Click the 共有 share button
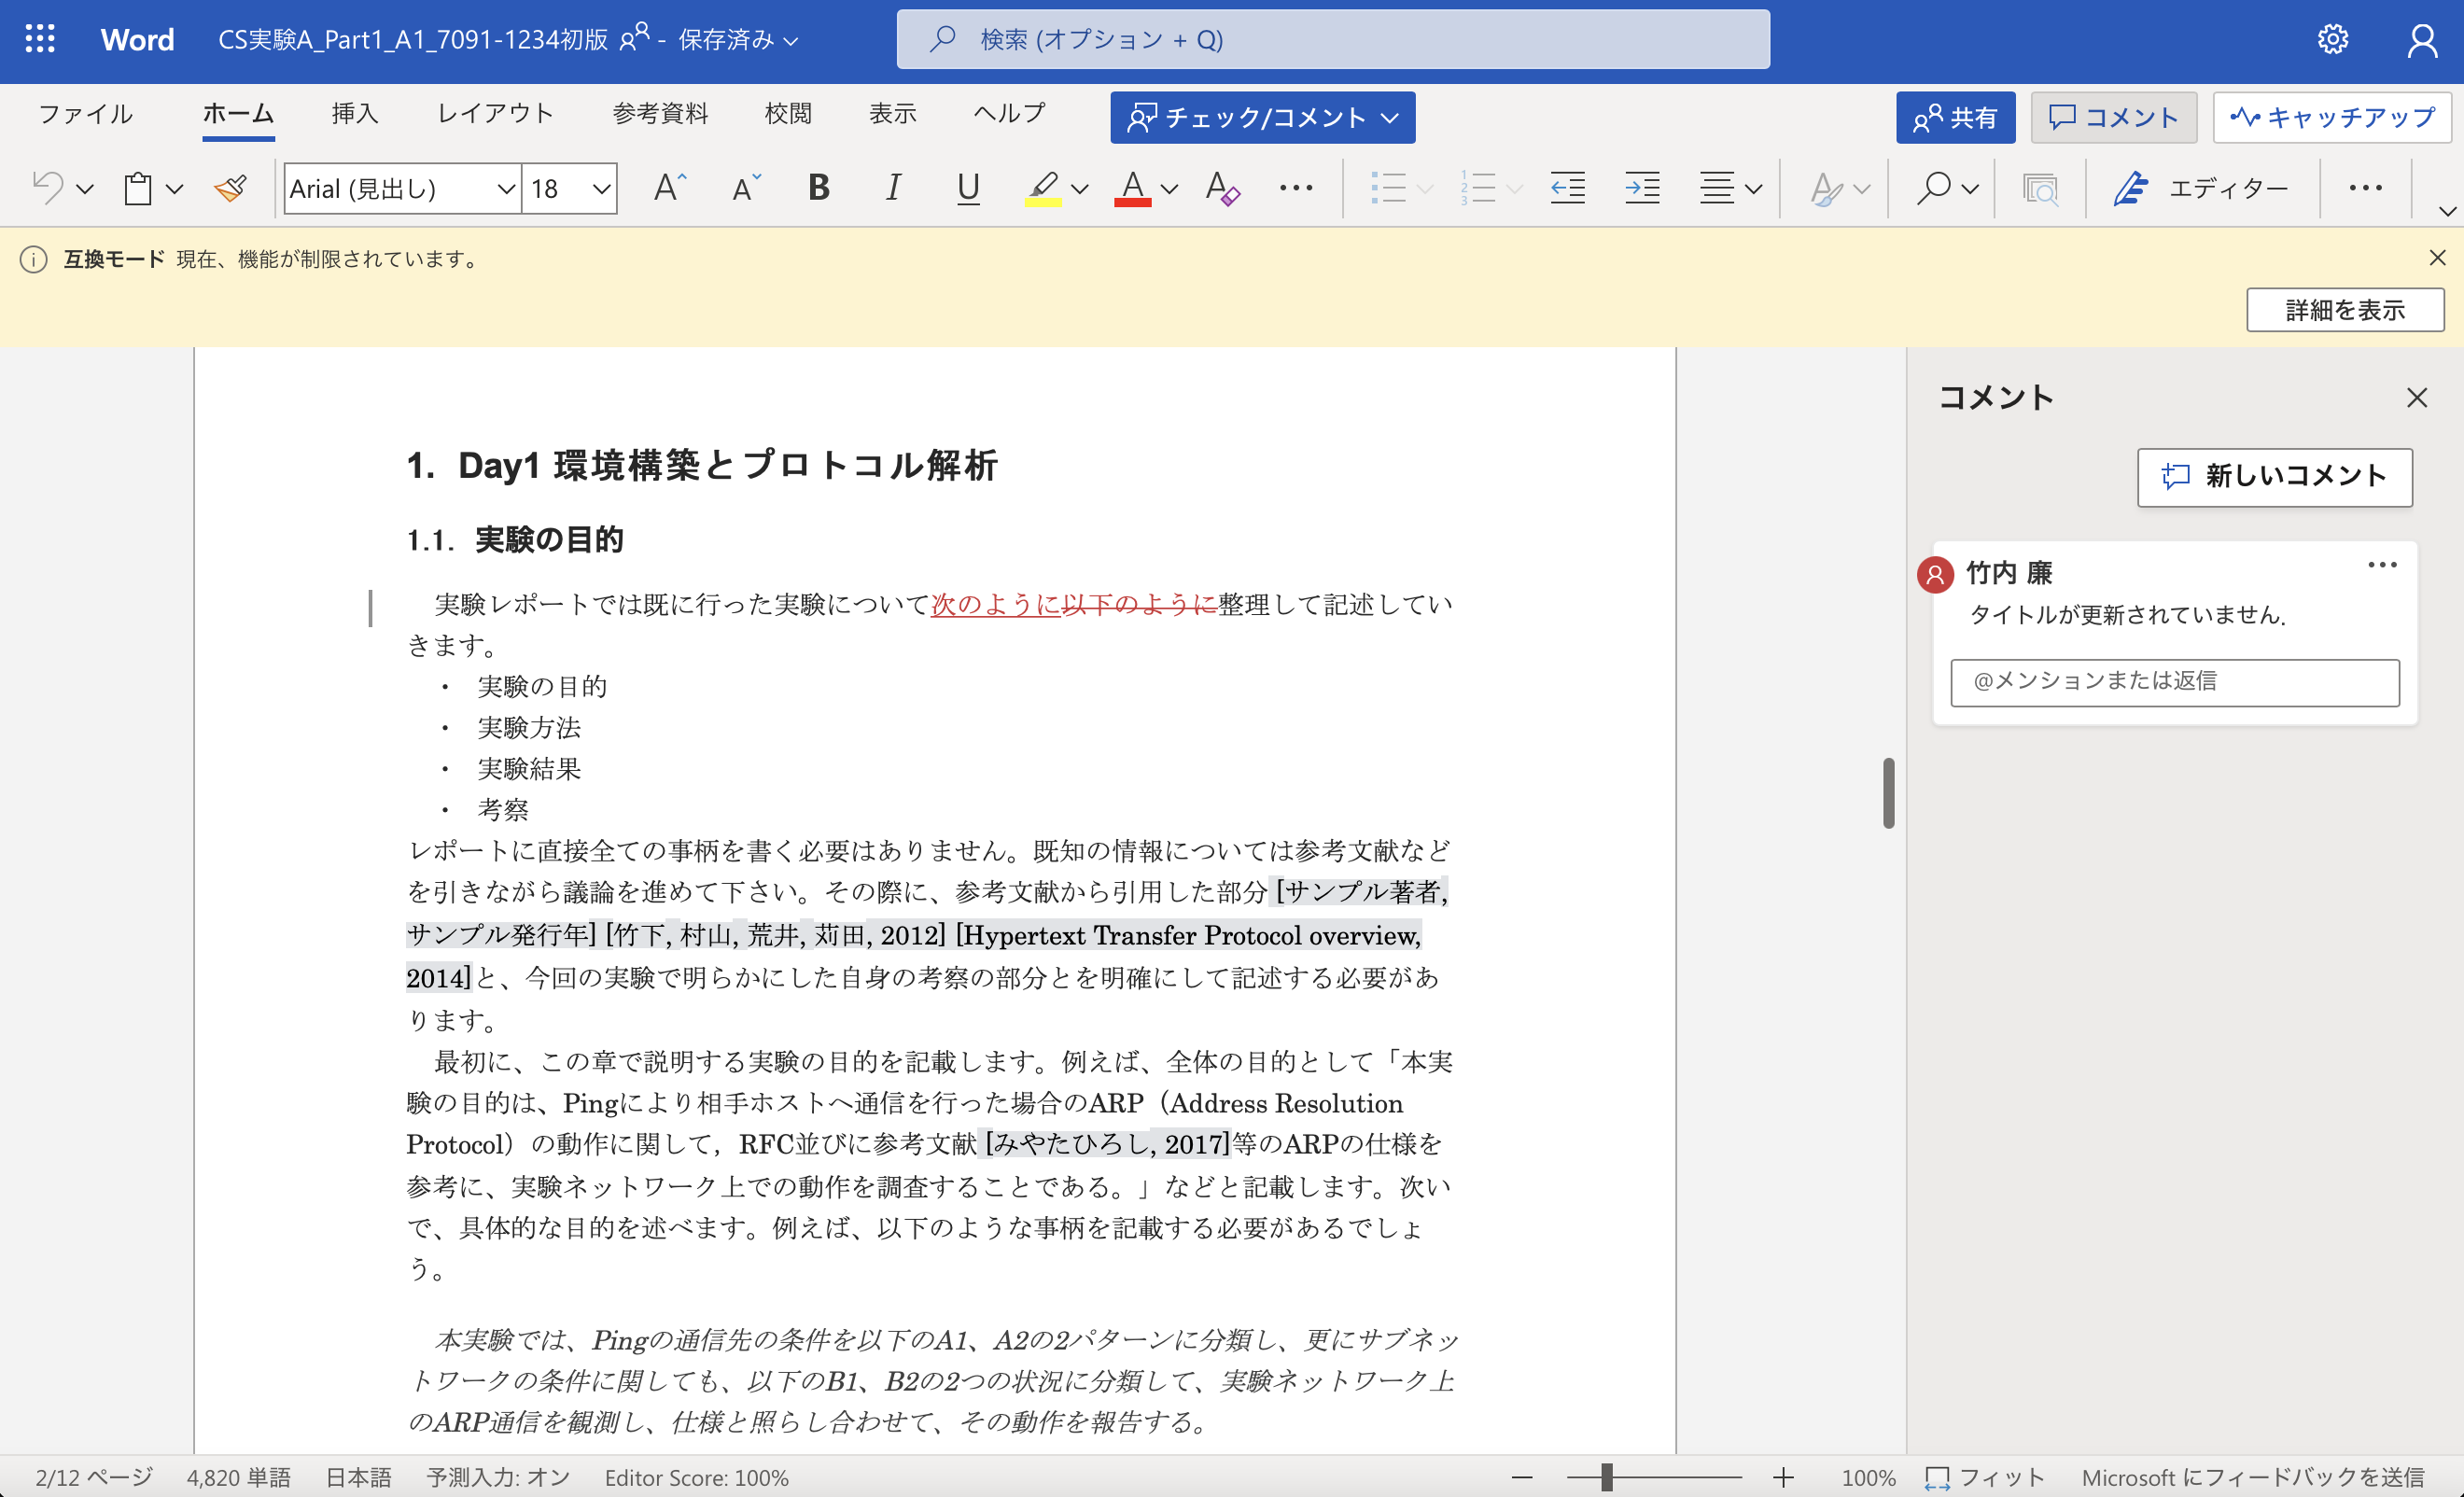2464x1497 pixels. point(1955,117)
